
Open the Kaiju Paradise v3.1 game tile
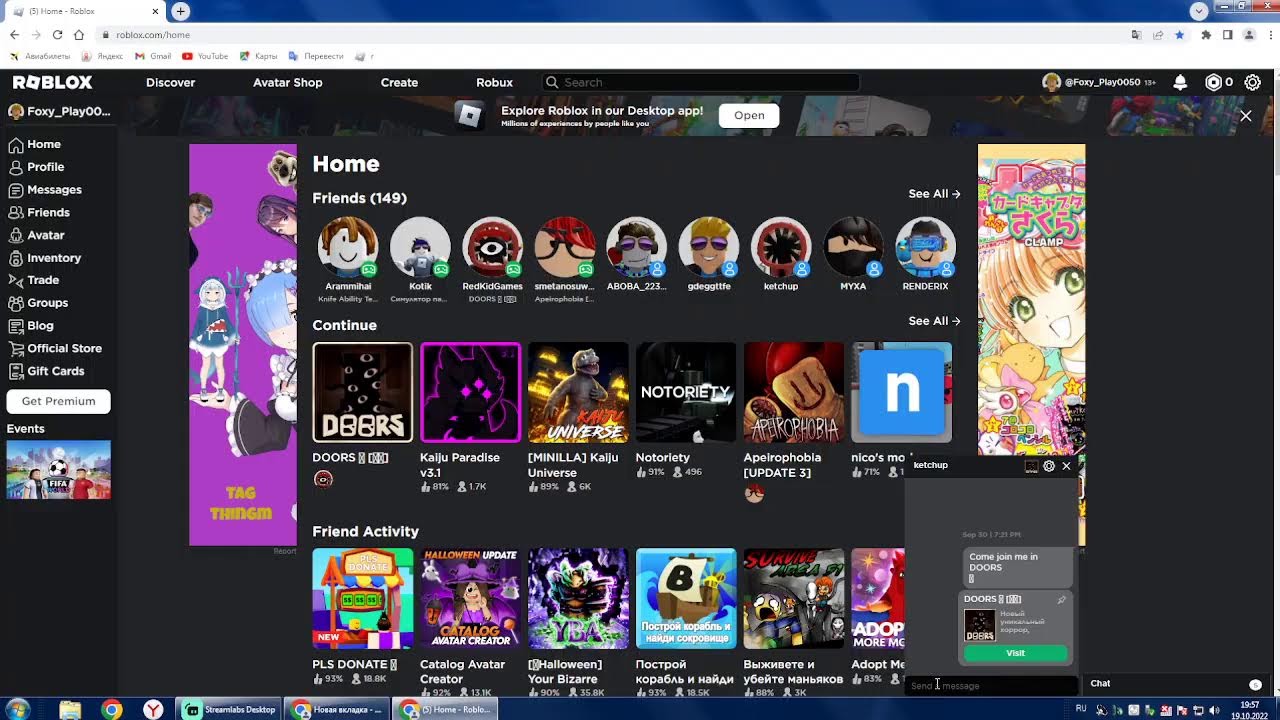coord(470,392)
